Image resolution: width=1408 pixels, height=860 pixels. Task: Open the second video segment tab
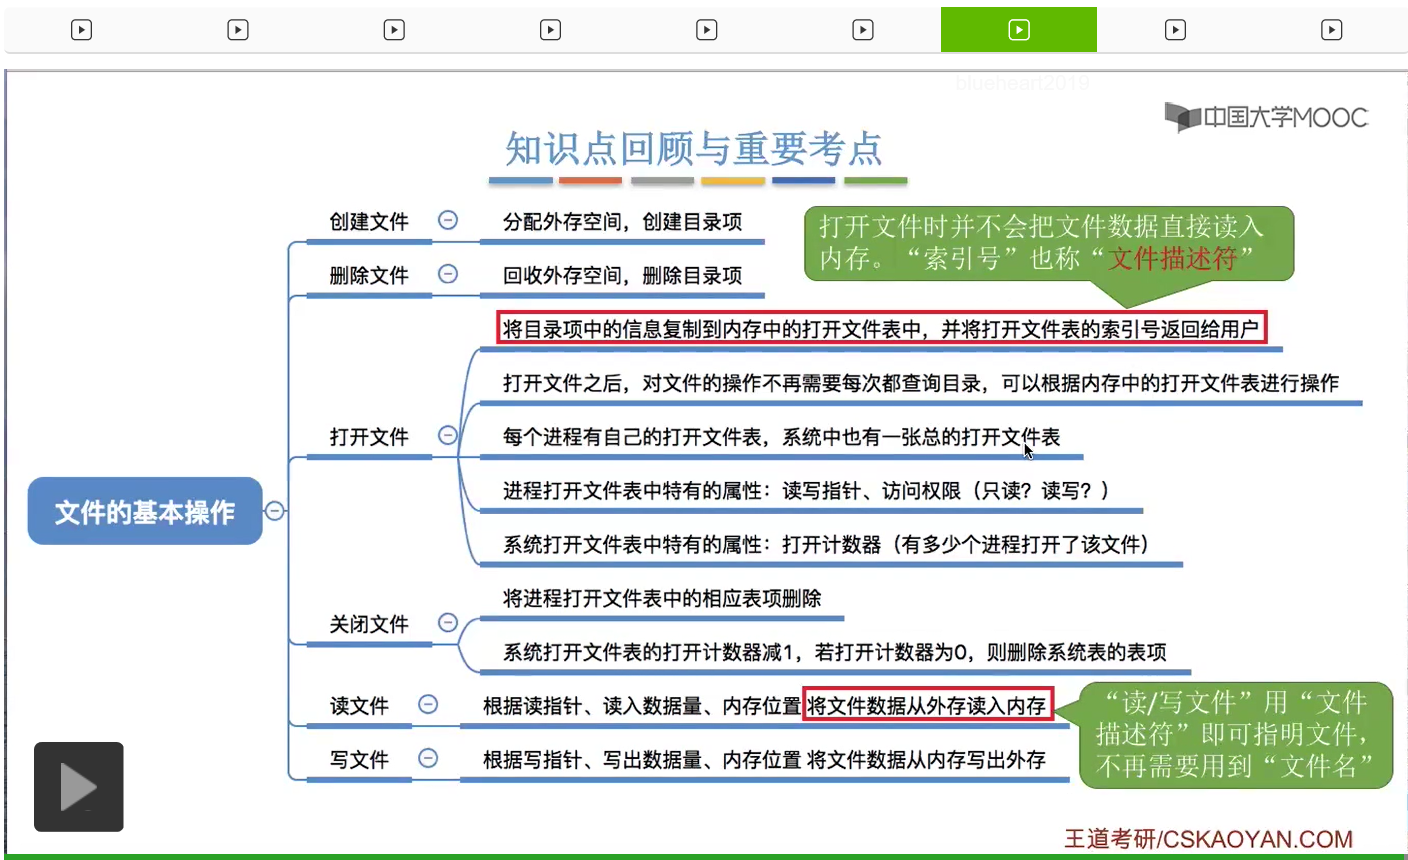(x=238, y=30)
